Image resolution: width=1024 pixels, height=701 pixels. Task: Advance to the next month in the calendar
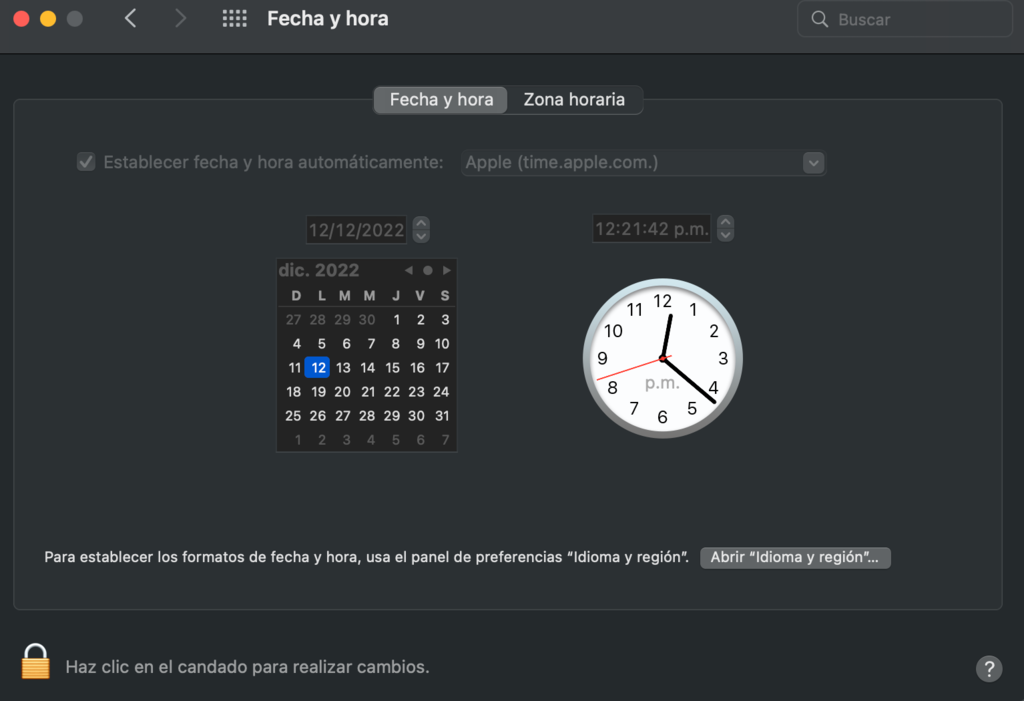pyautogui.click(x=447, y=269)
